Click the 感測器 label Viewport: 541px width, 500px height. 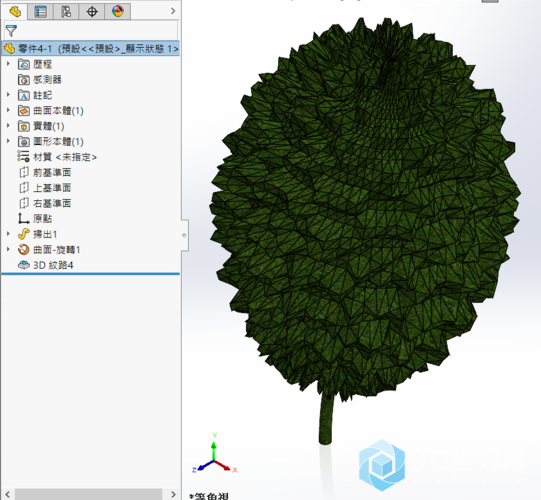47,80
